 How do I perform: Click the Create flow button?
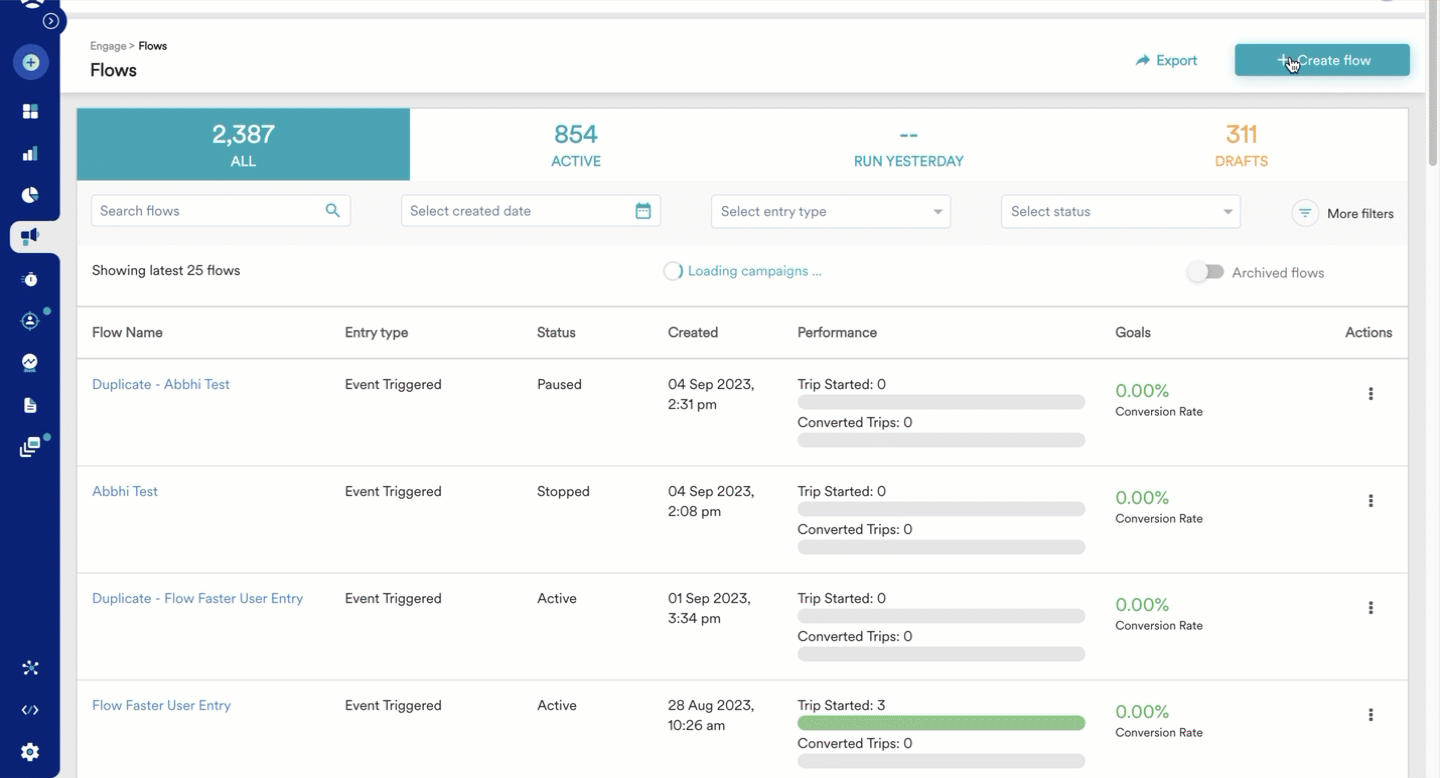pos(1322,60)
